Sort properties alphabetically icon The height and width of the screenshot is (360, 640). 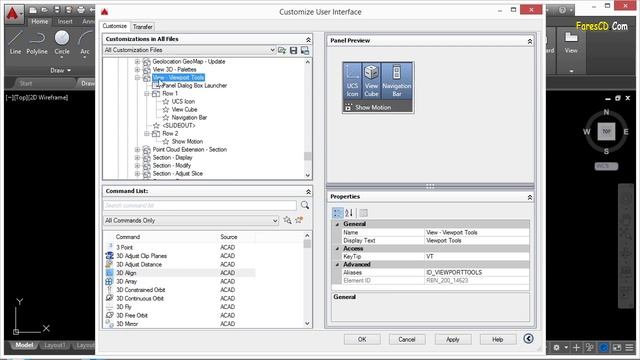point(349,213)
